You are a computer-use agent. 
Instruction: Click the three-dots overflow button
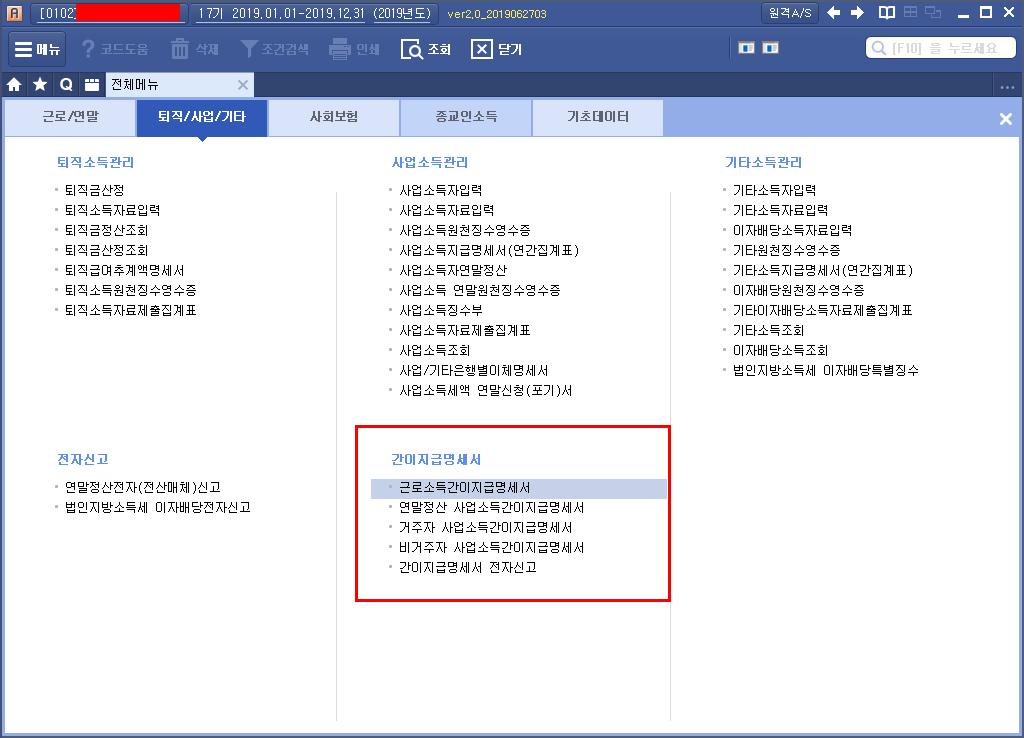(1007, 86)
